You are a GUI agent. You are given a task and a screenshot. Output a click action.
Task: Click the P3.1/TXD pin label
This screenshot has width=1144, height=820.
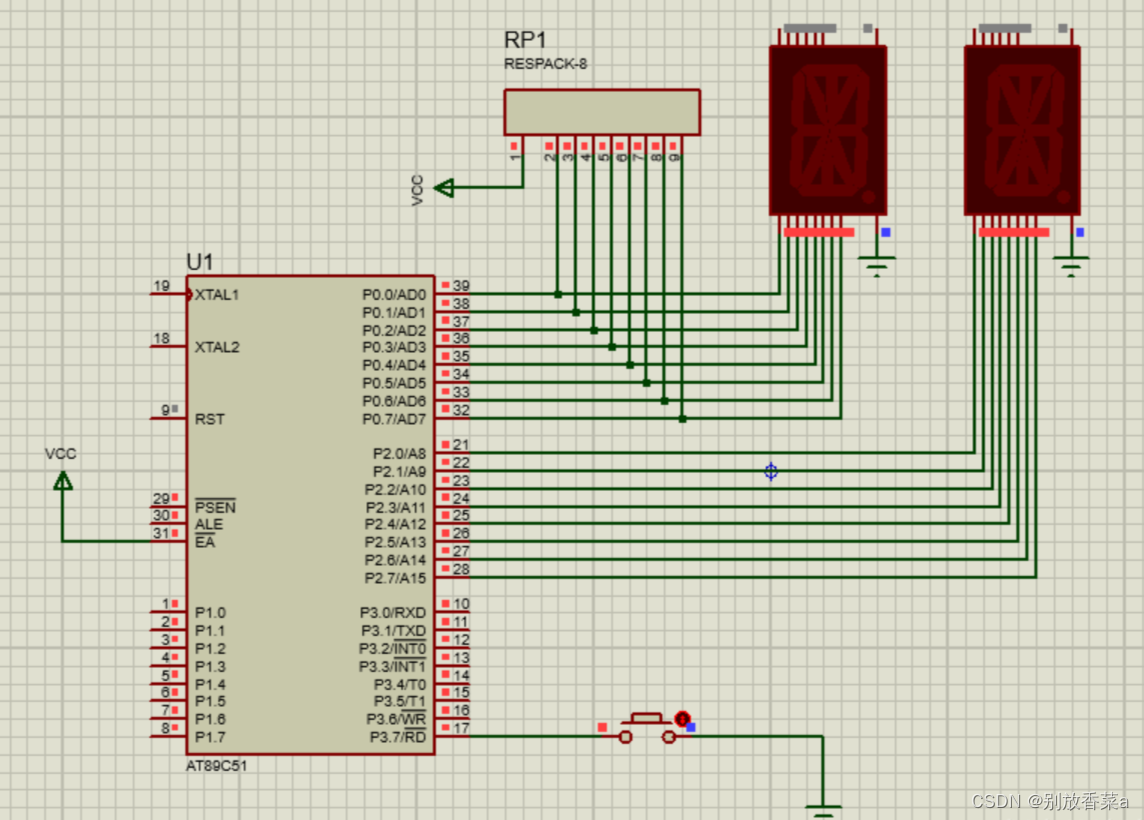tap(393, 631)
